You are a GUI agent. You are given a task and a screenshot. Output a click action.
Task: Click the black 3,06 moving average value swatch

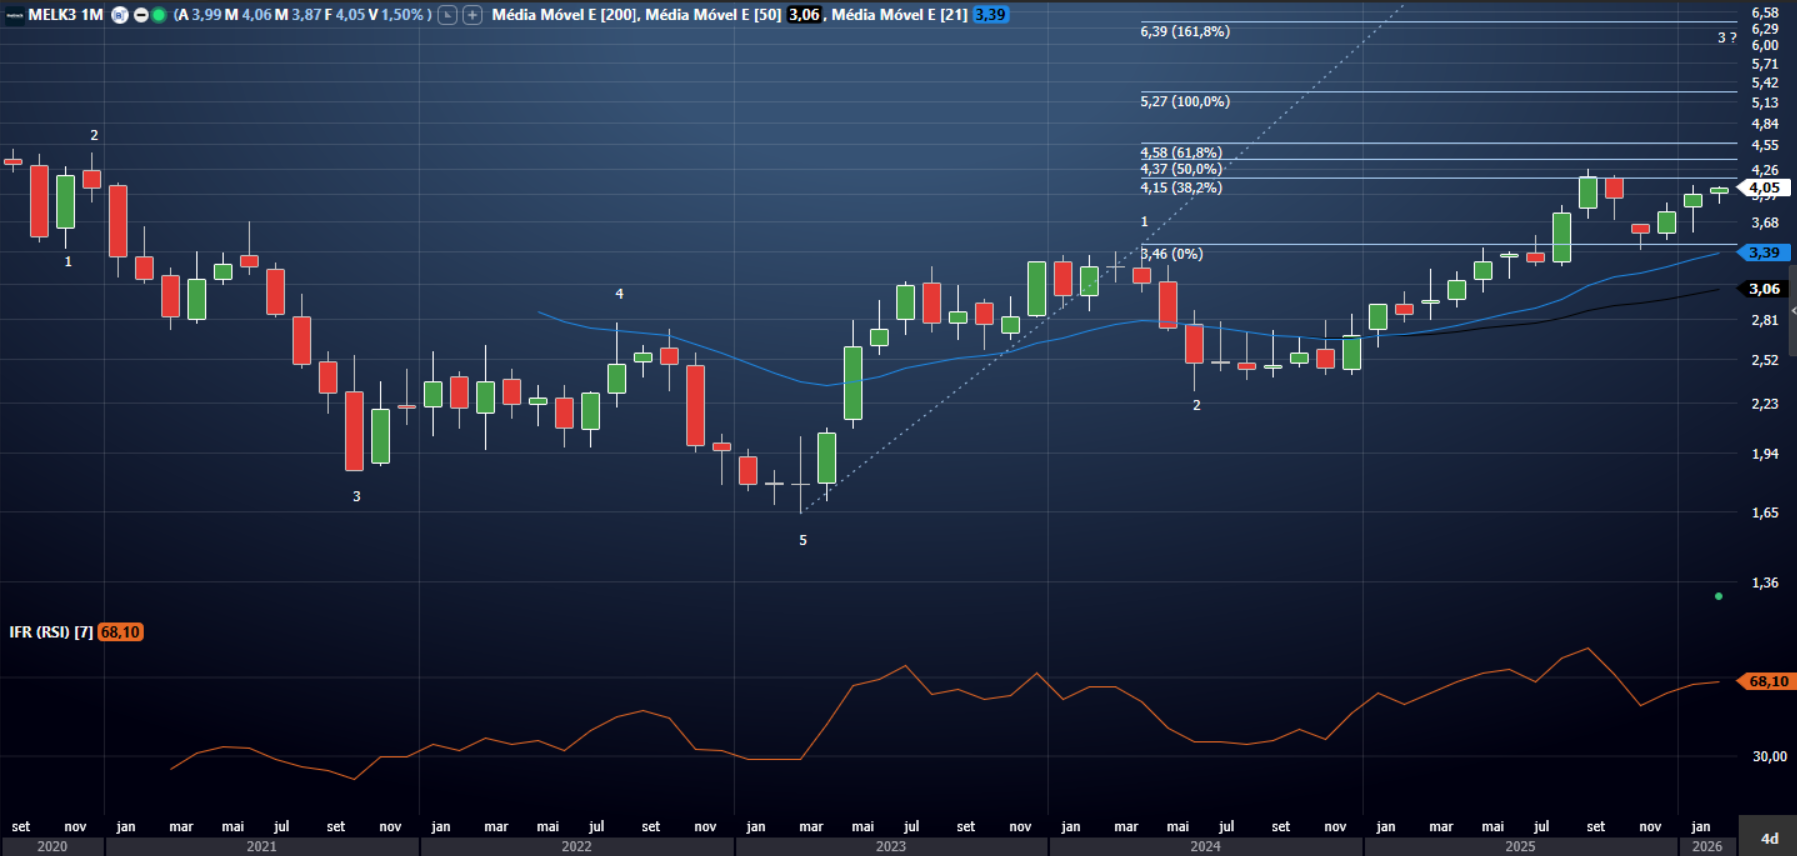(804, 15)
